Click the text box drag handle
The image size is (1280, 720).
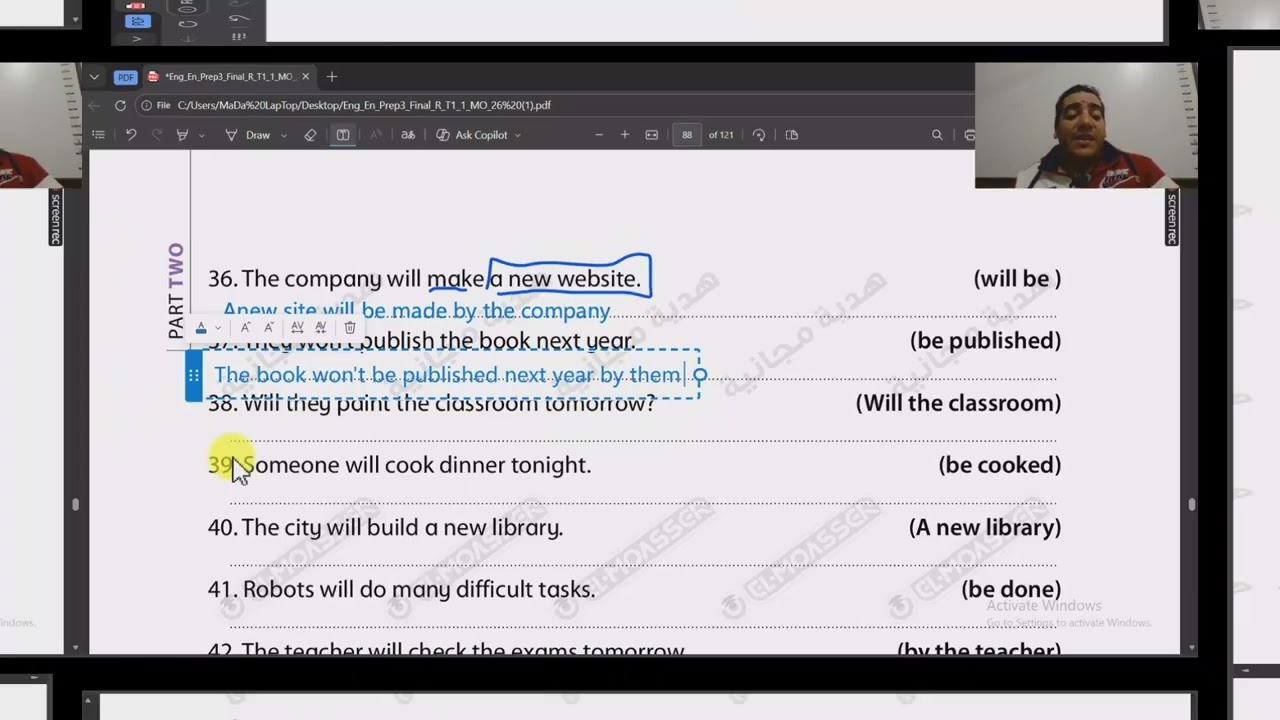click(194, 375)
